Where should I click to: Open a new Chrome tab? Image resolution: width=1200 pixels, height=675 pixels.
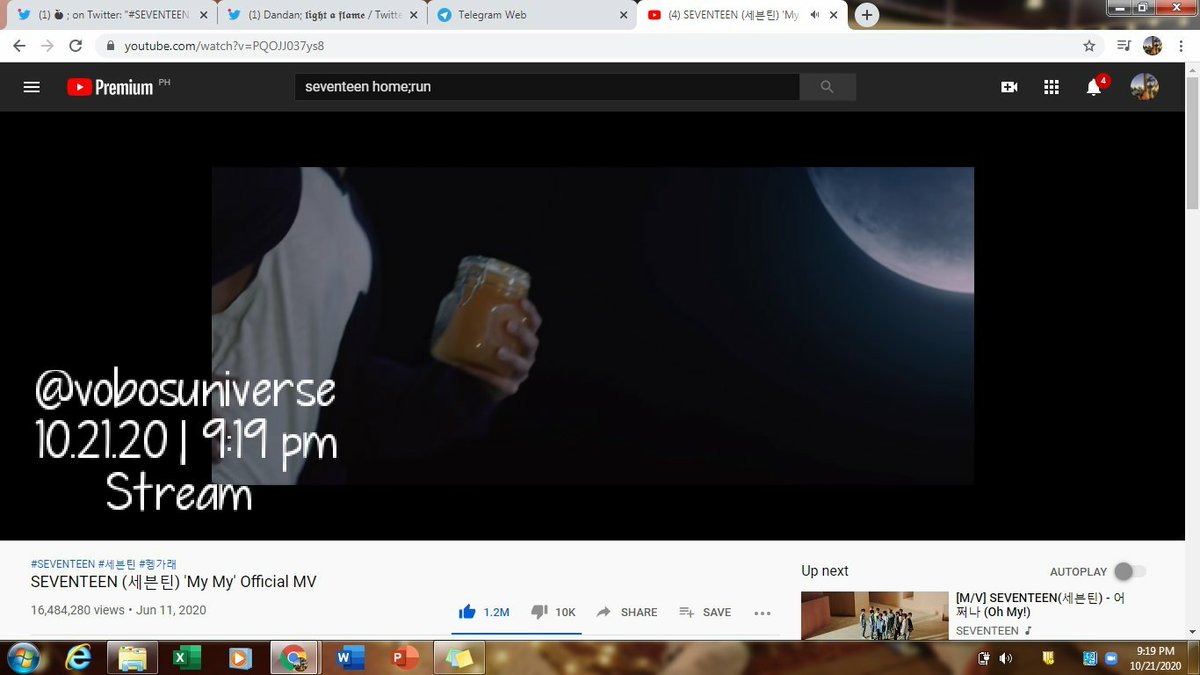(866, 15)
